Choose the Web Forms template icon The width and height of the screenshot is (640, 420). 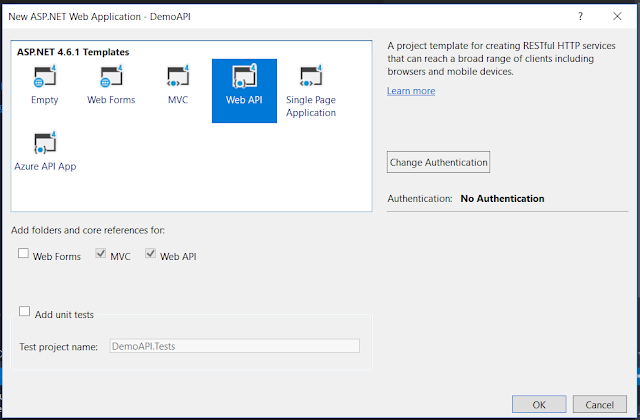point(111,76)
